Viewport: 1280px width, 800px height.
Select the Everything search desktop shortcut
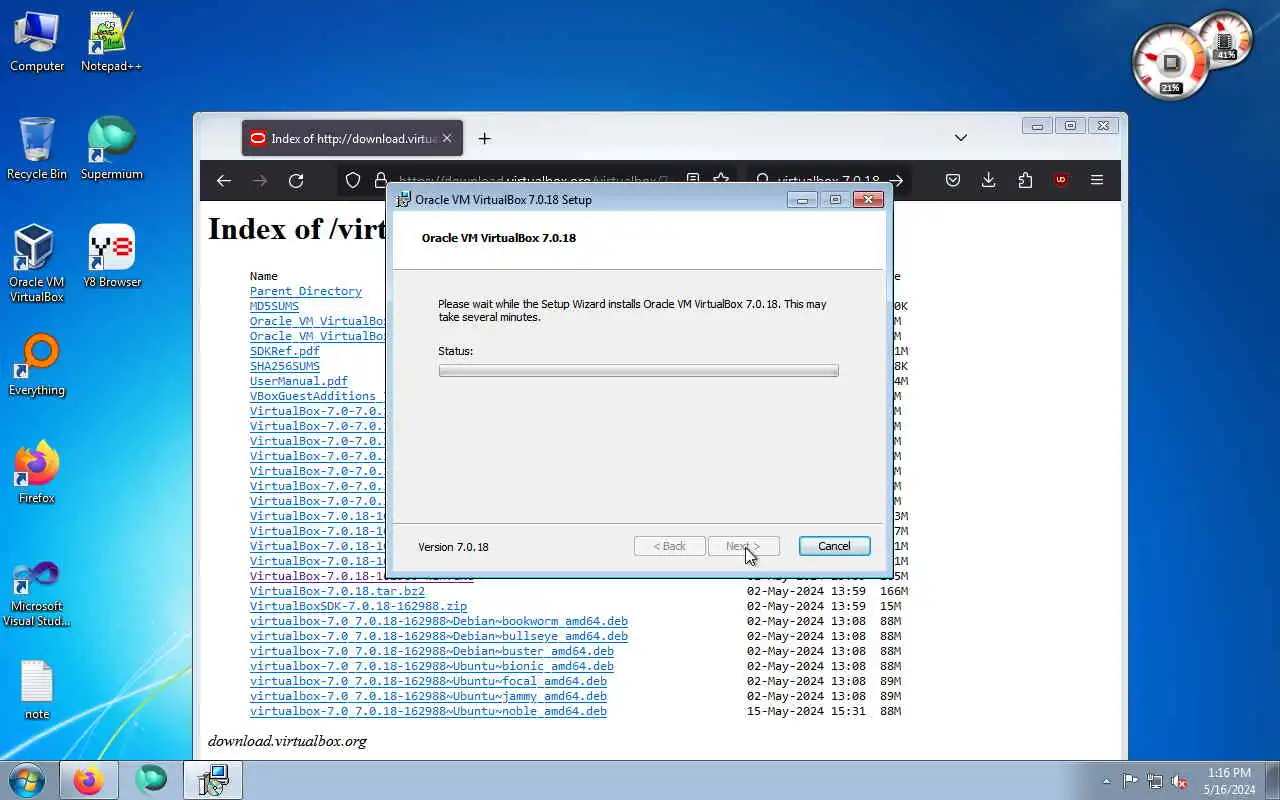click(37, 365)
